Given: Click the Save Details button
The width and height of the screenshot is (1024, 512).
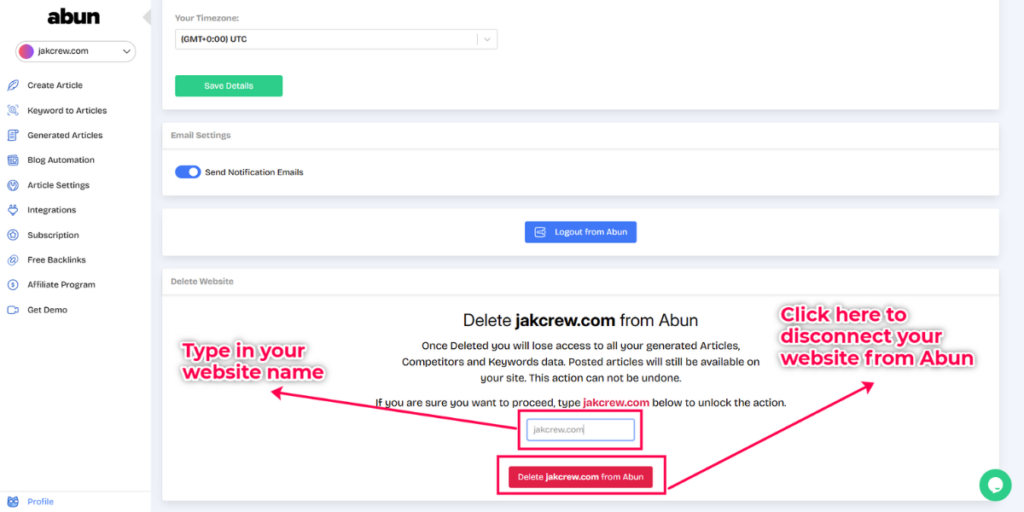Looking at the screenshot, I should (229, 86).
